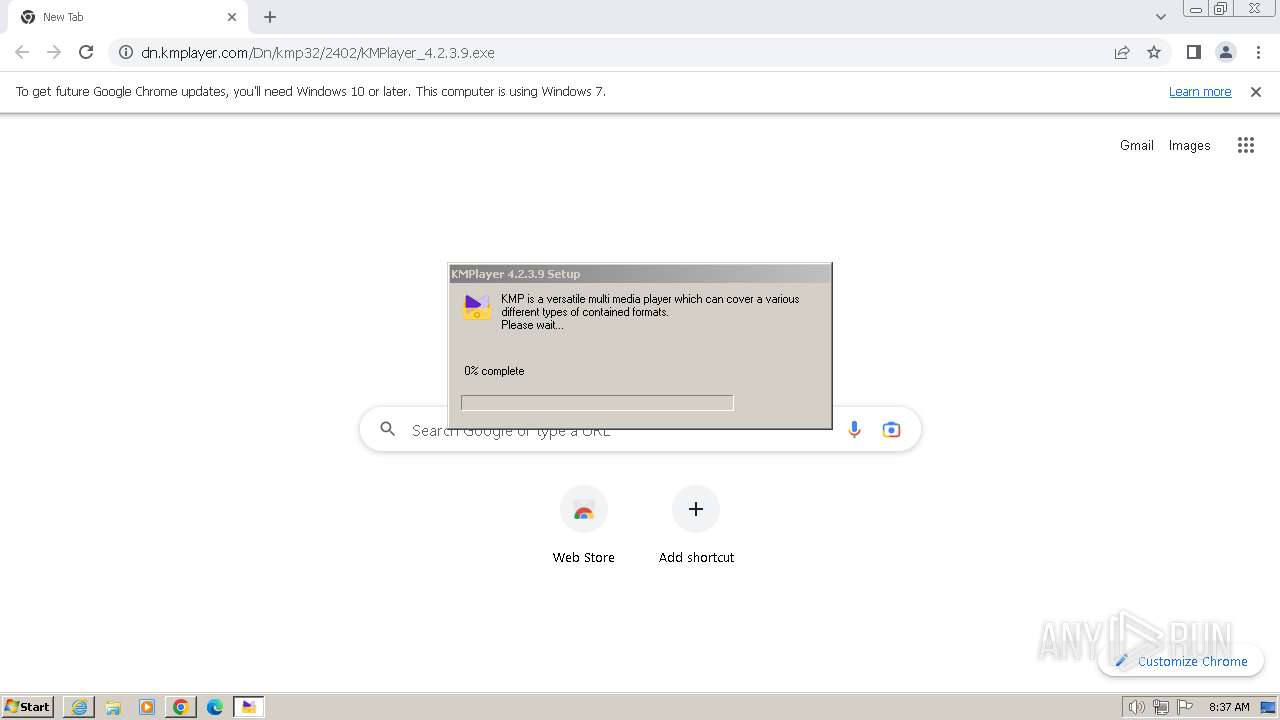Open Customize Chrome button

1181,661
